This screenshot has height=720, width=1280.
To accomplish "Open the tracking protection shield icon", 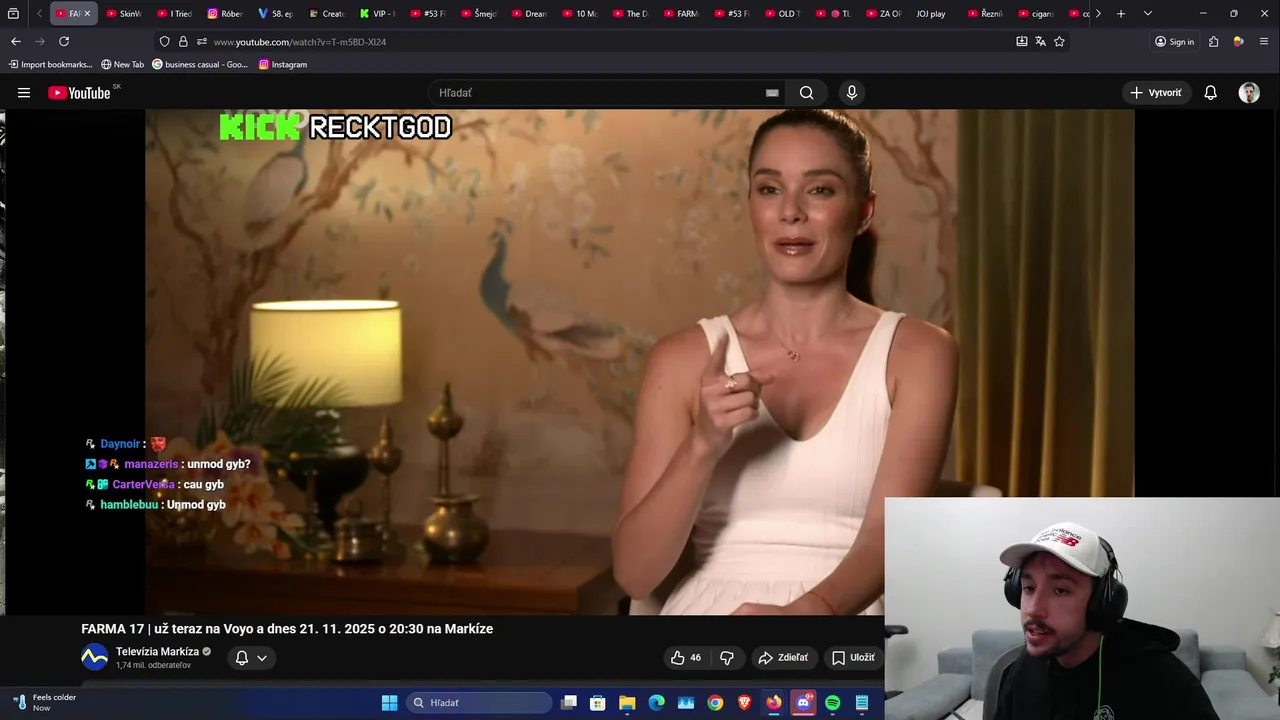I will 165,42.
